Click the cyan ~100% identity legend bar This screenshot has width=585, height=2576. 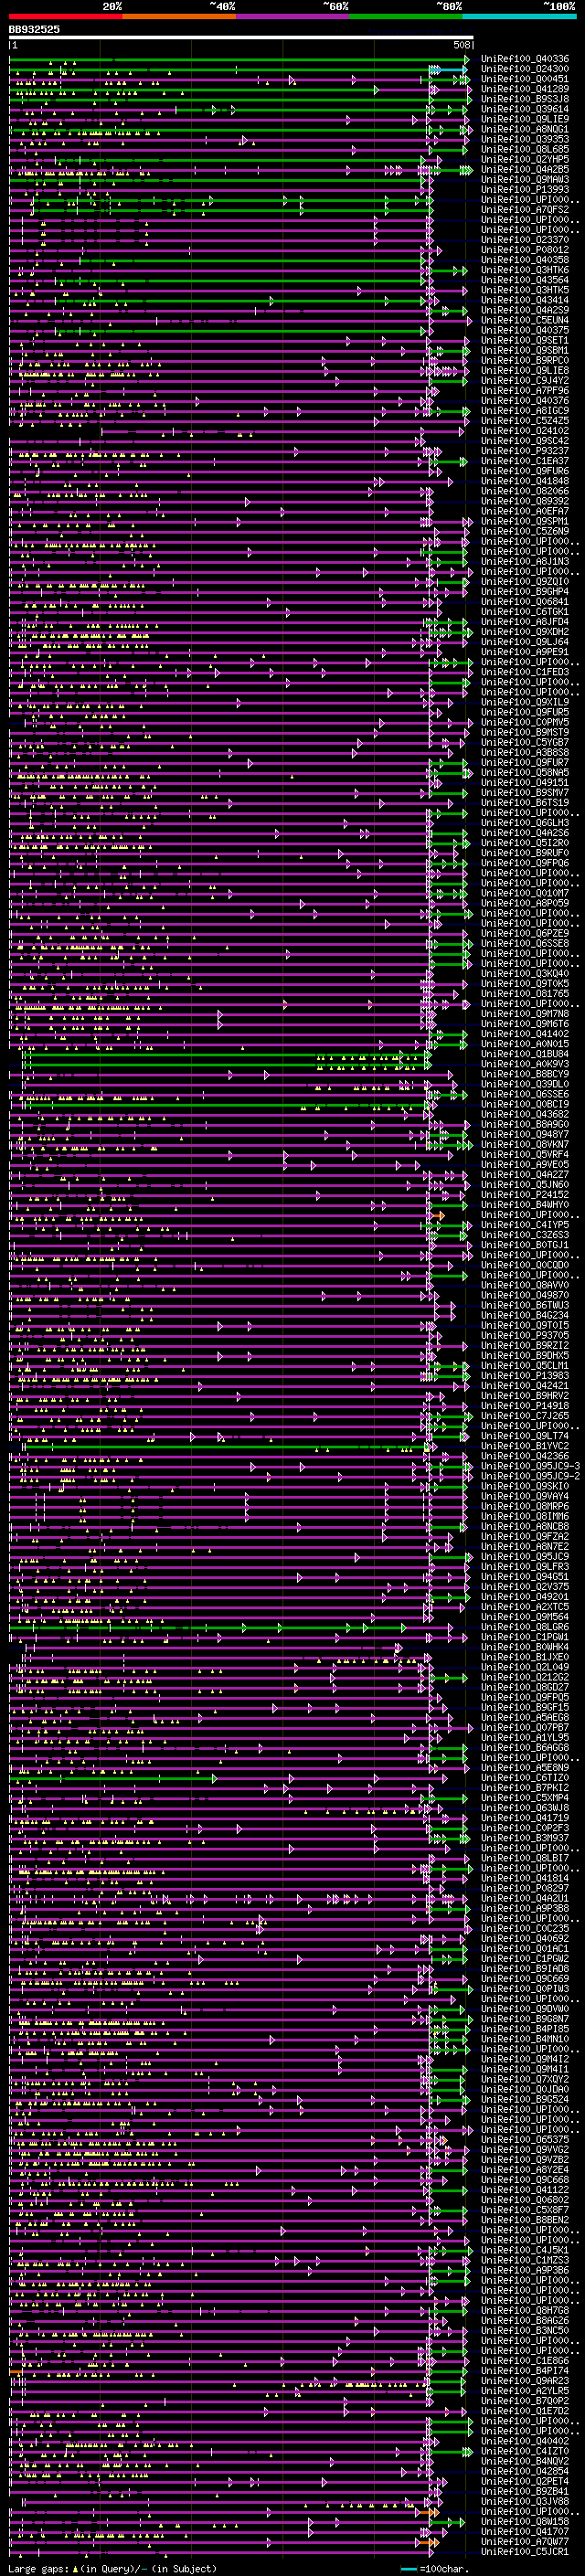click(520, 16)
